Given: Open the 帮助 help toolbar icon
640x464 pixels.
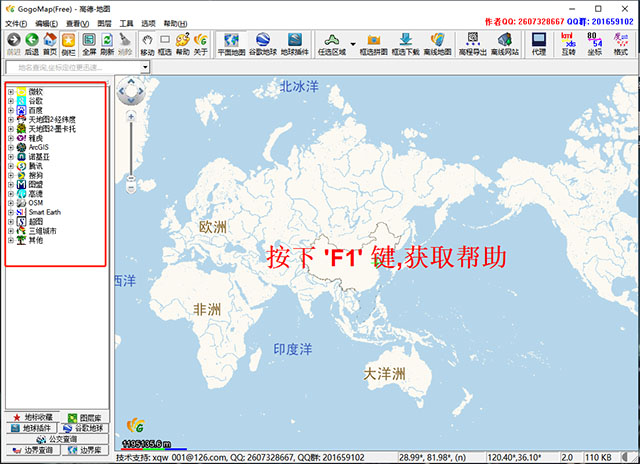Looking at the screenshot, I should (x=182, y=40).
